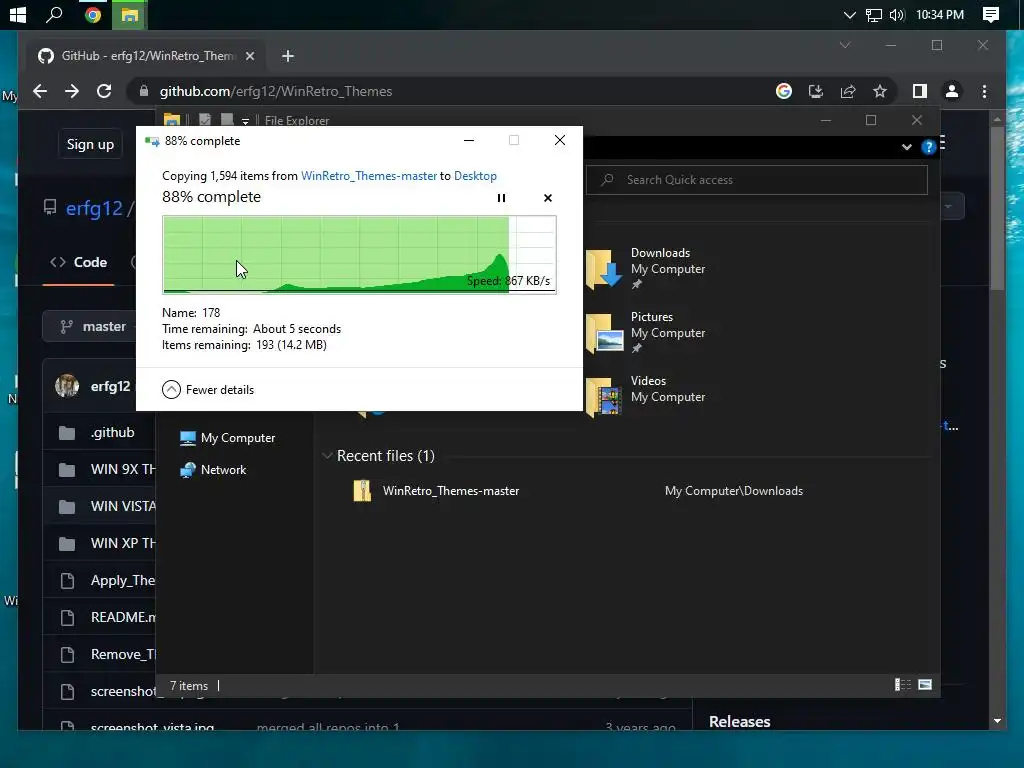The image size is (1024, 768).
Task: Open the WIN 9X themes folder
Action: tap(123, 470)
